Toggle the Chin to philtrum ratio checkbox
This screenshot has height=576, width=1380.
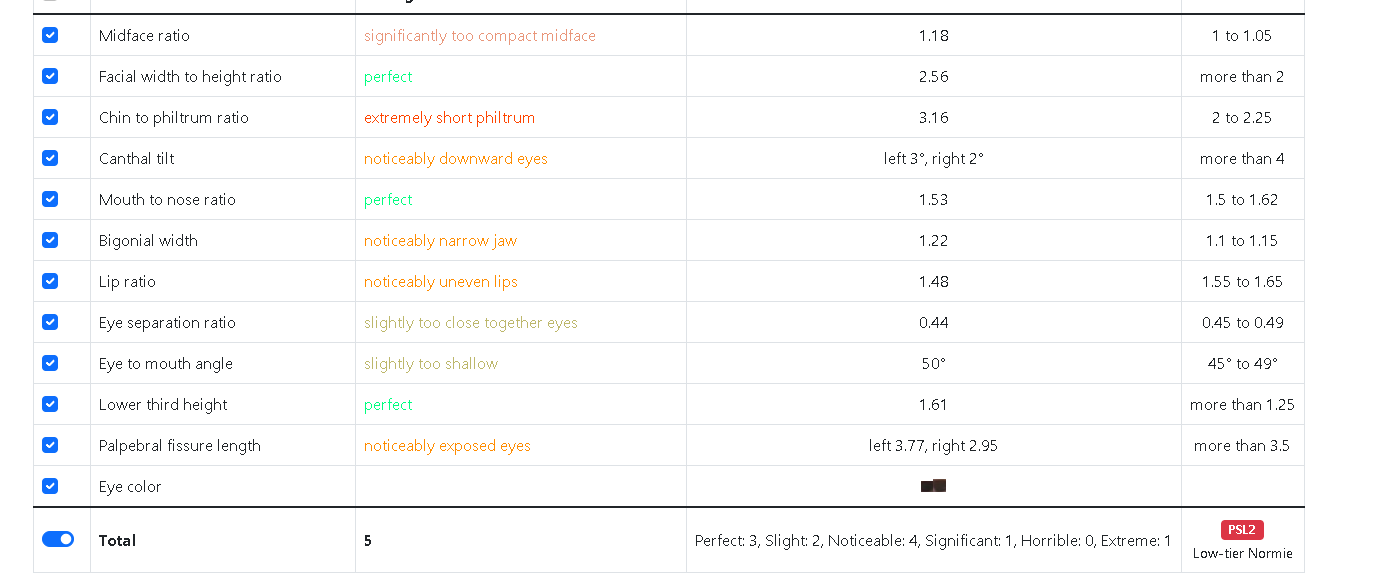point(50,117)
